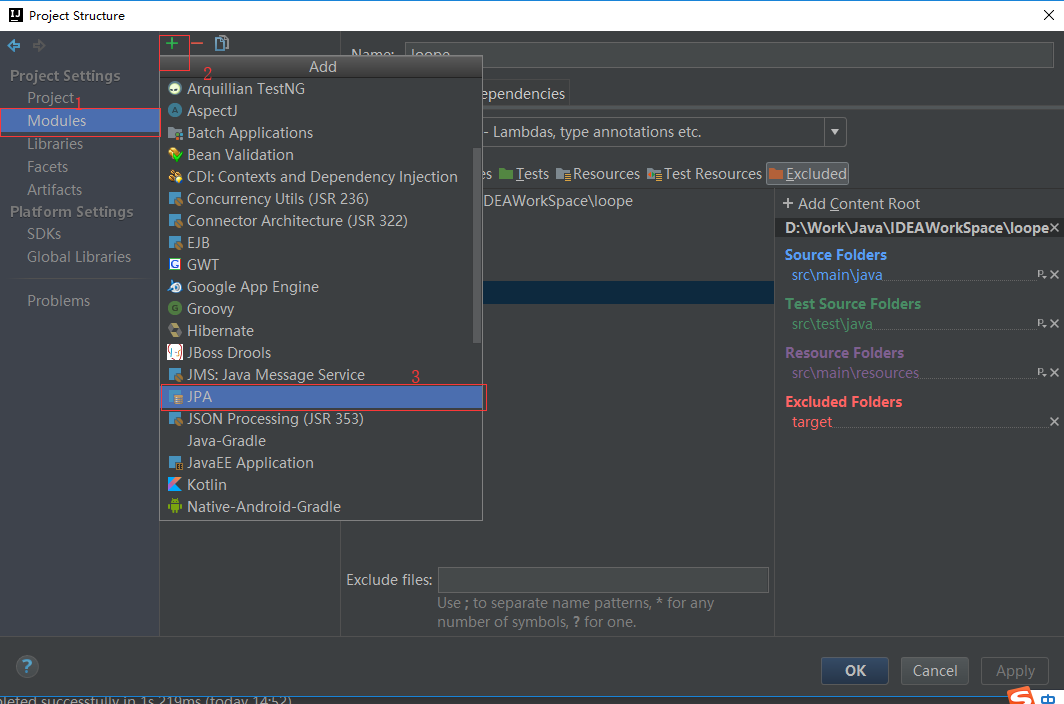
Task: Click the red minus Remove icon
Action: pos(197,43)
